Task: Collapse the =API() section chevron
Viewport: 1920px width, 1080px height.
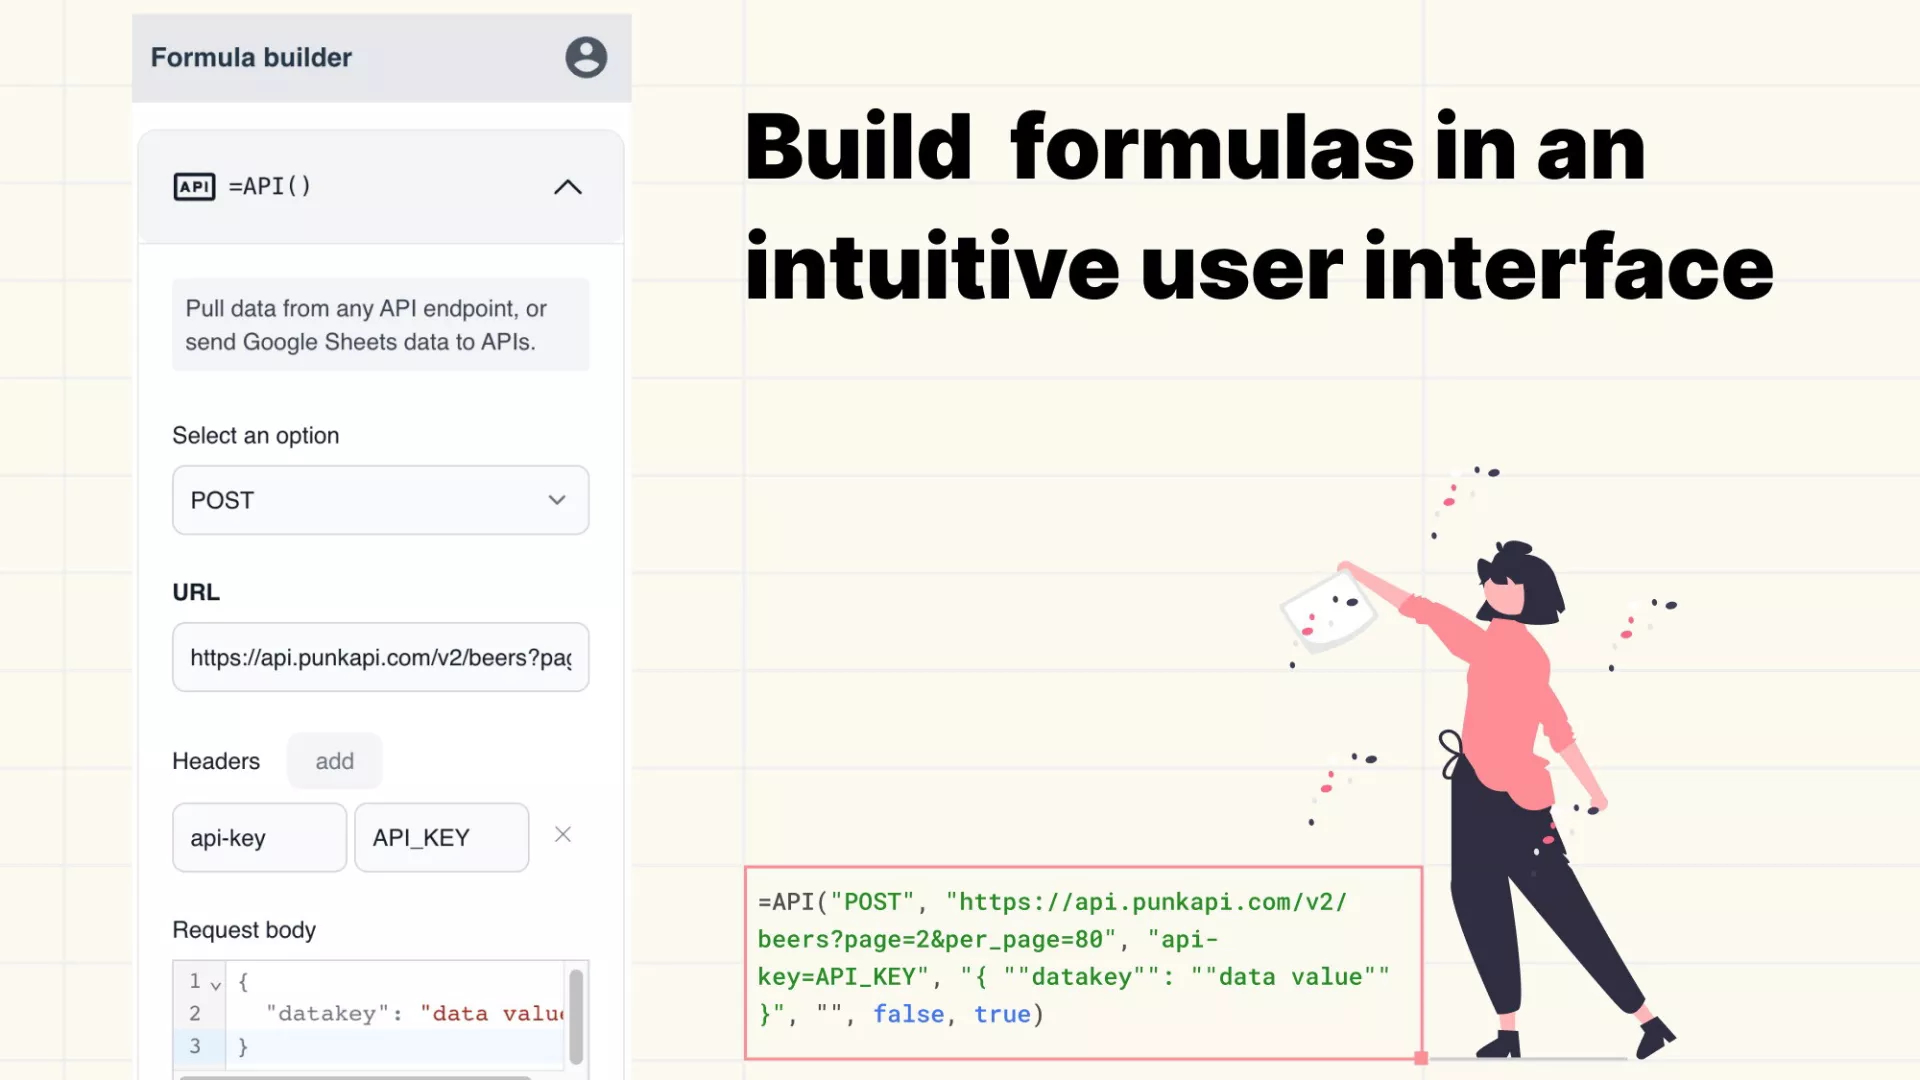Action: (x=567, y=187)
